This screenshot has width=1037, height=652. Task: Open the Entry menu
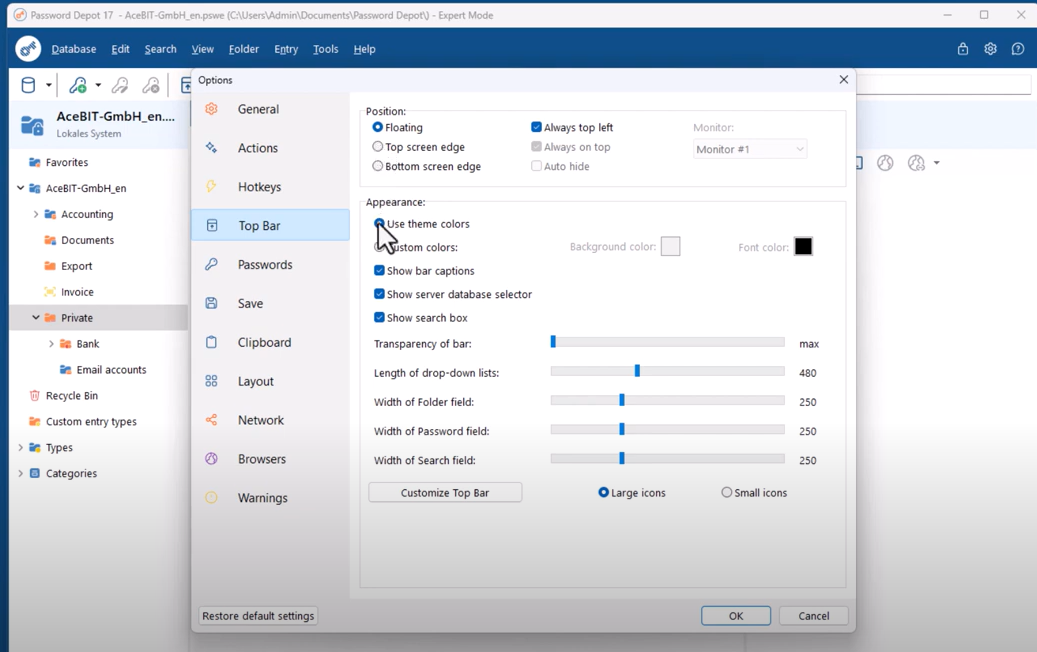pos(286,49)
